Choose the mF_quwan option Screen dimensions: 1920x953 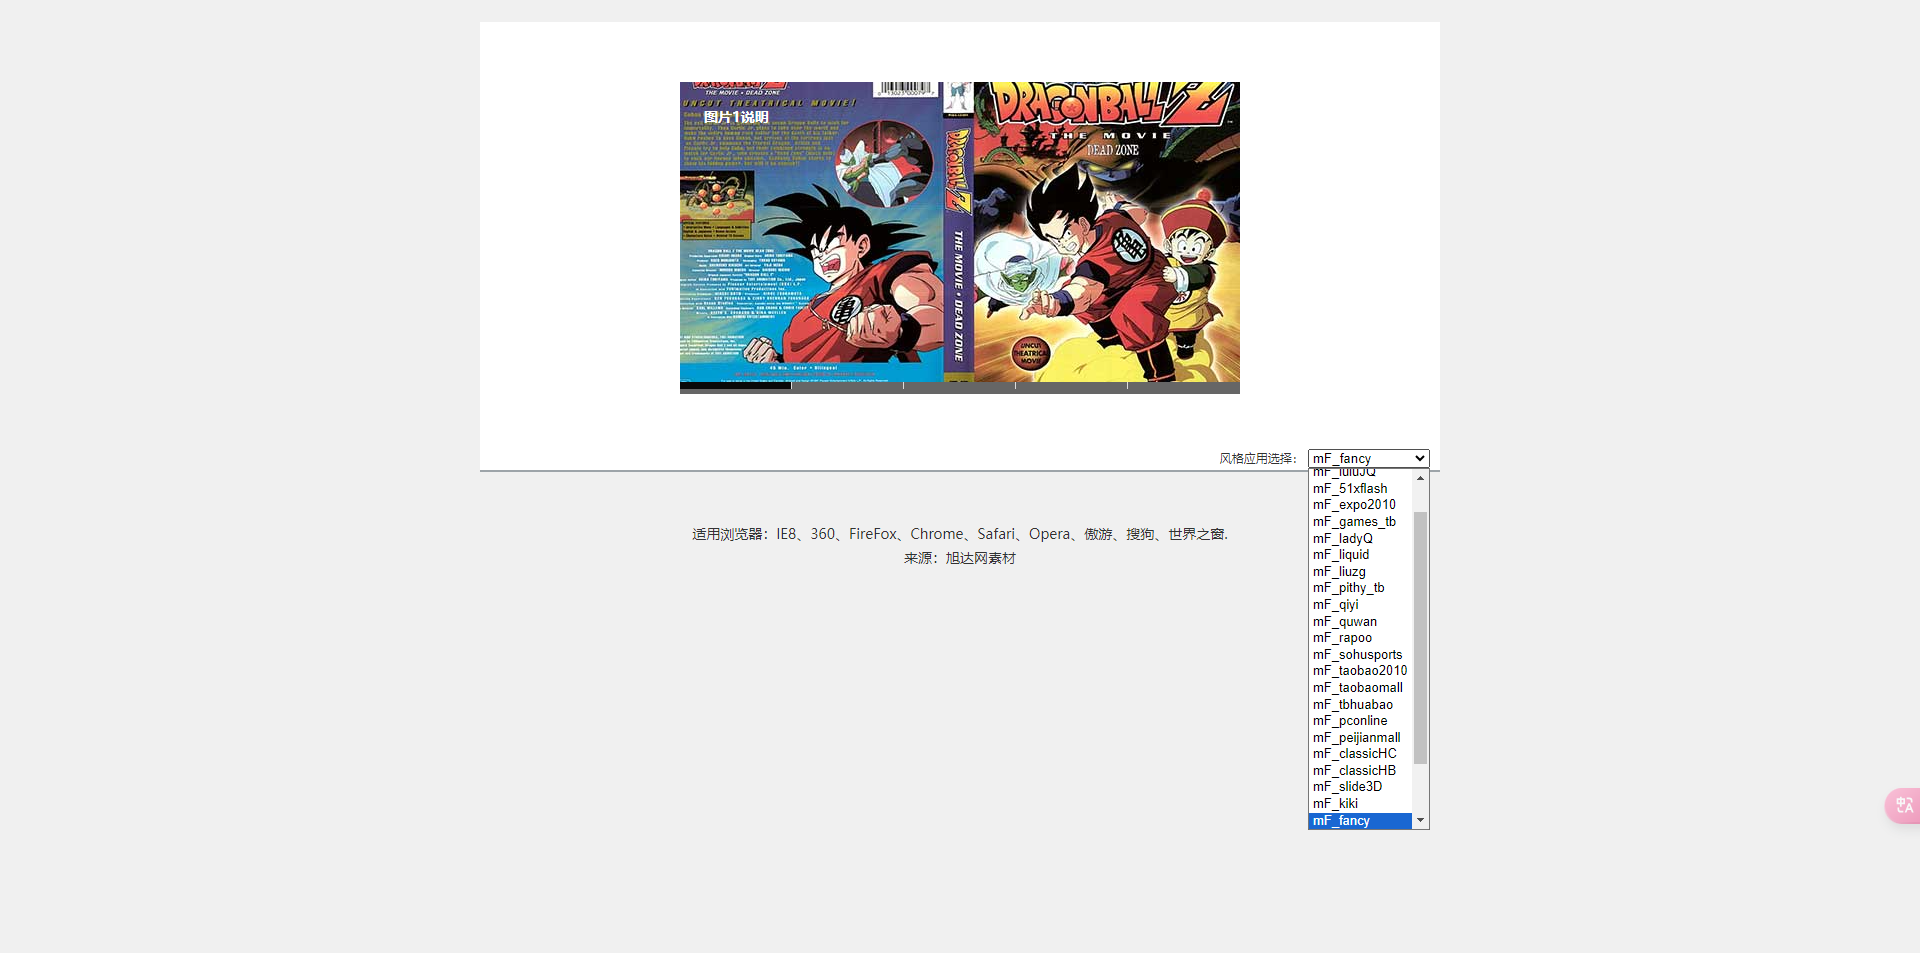click(1360, 621)
